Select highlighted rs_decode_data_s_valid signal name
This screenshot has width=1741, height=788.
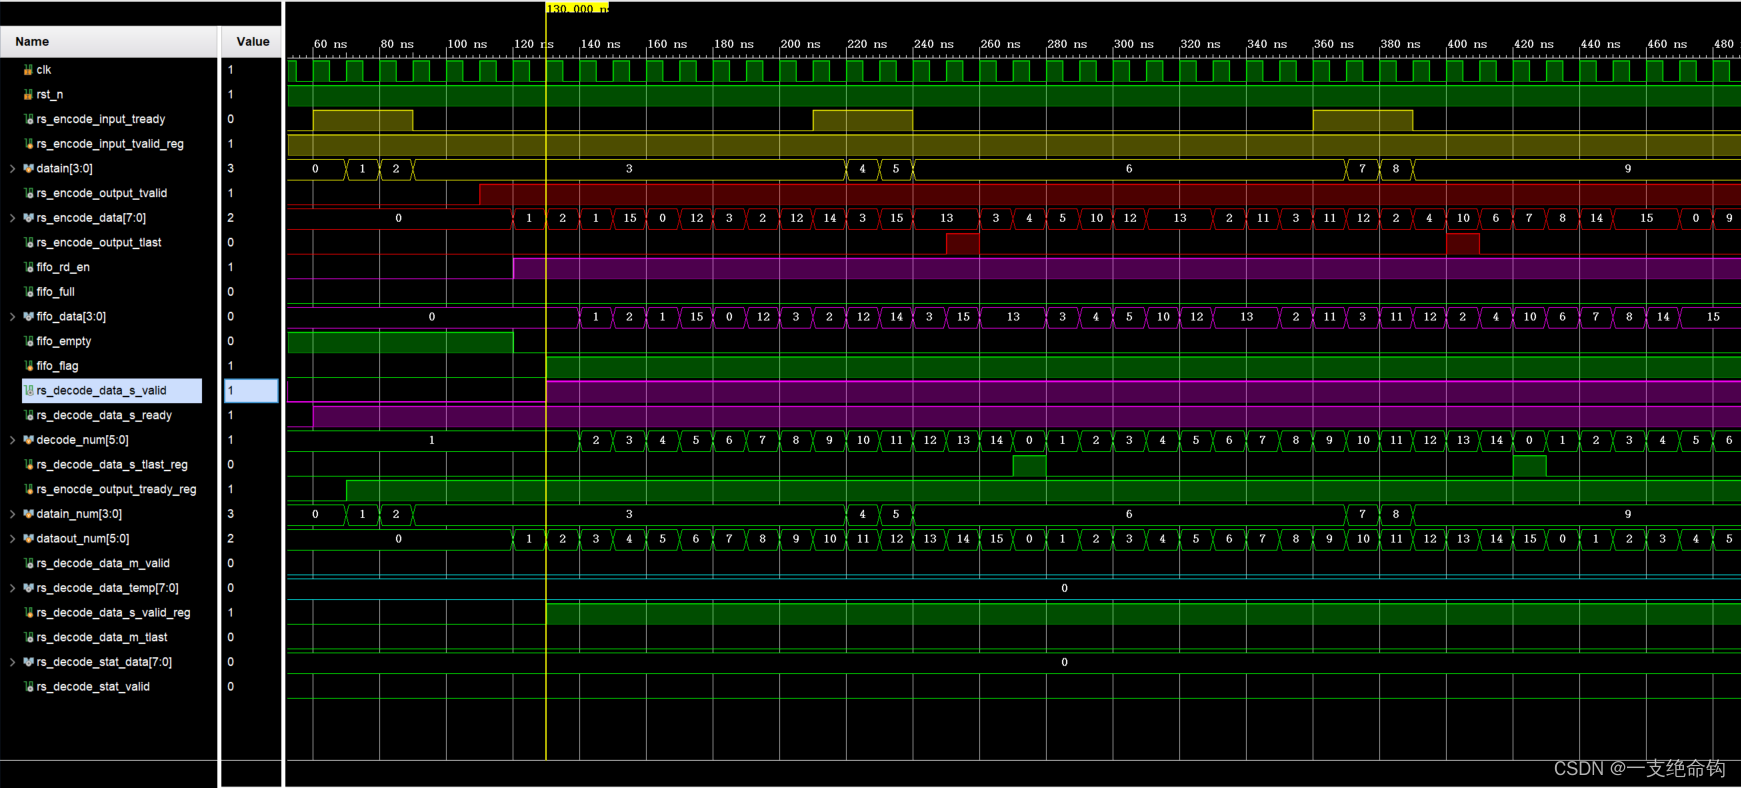pyautogui.click(x=102, y=391)
